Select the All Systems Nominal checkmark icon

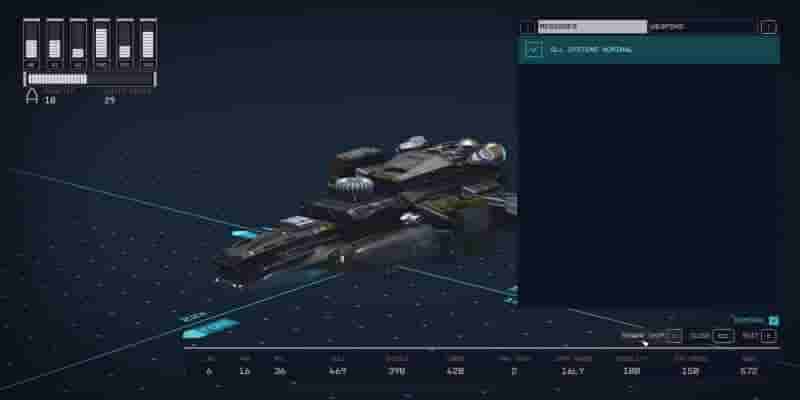click(x=534, y=50)
